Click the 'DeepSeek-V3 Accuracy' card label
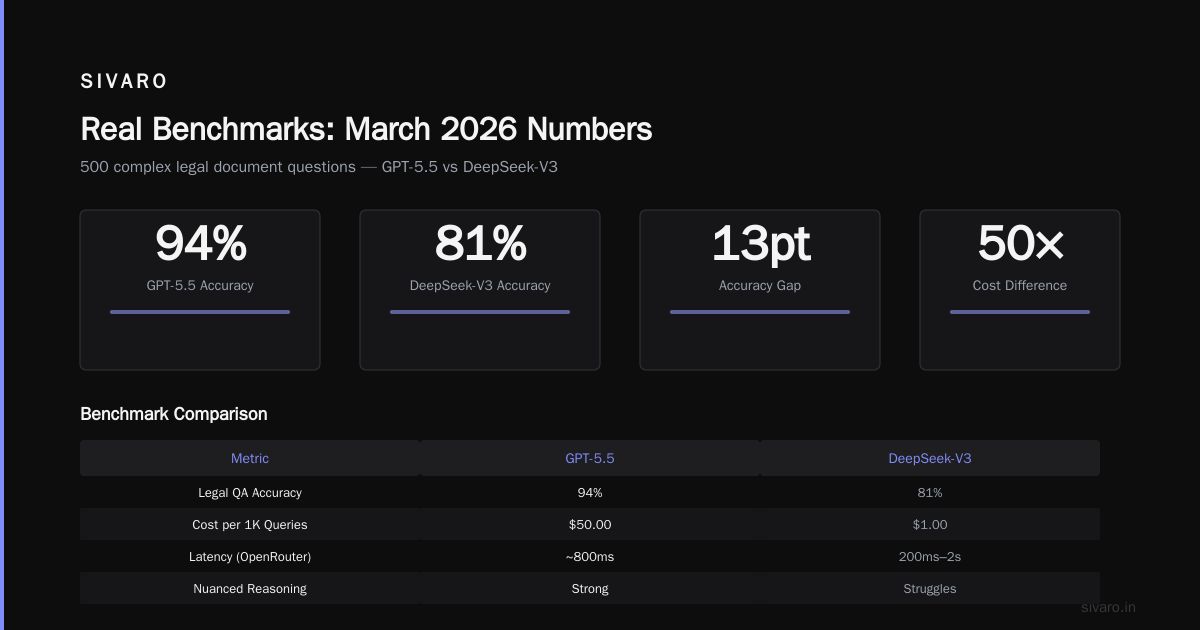This screenshot has width=1200, height=630. [x=480, y=285]
